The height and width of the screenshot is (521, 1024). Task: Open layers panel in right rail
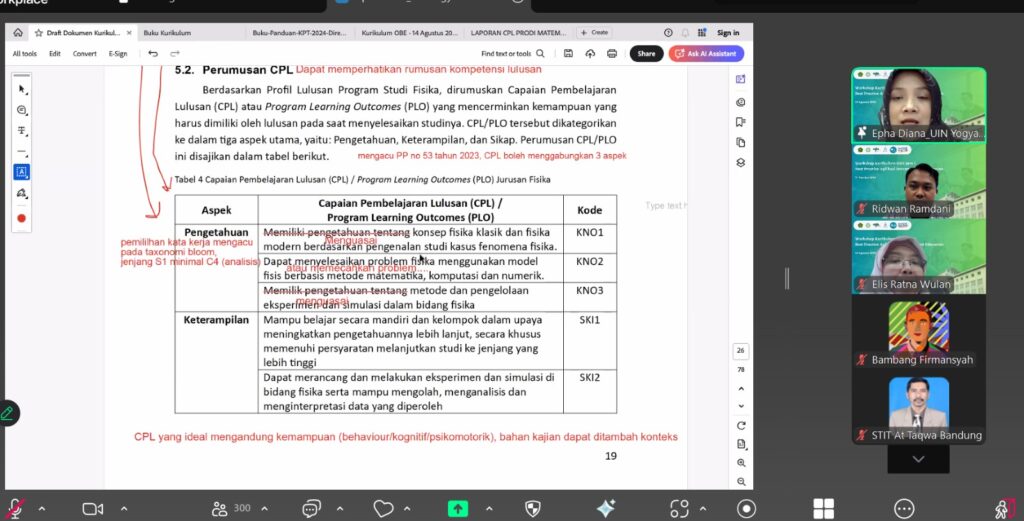[x=741, y=163]
